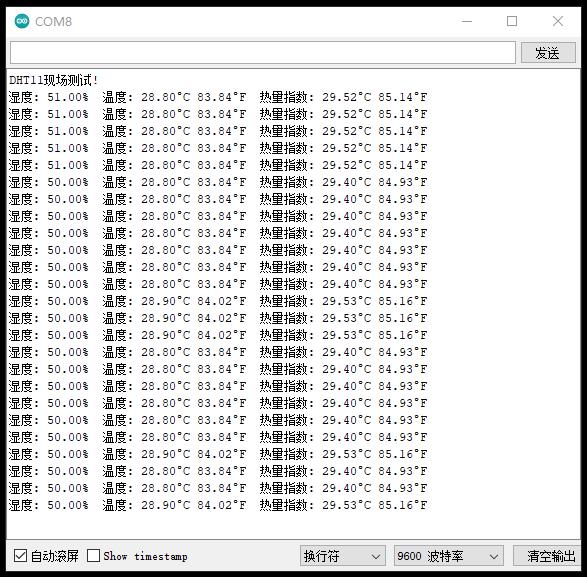The width and height of the screenshot is (587, 577).
Task: Click the arrow on the baud rate combo box
Action: (494, 557)
